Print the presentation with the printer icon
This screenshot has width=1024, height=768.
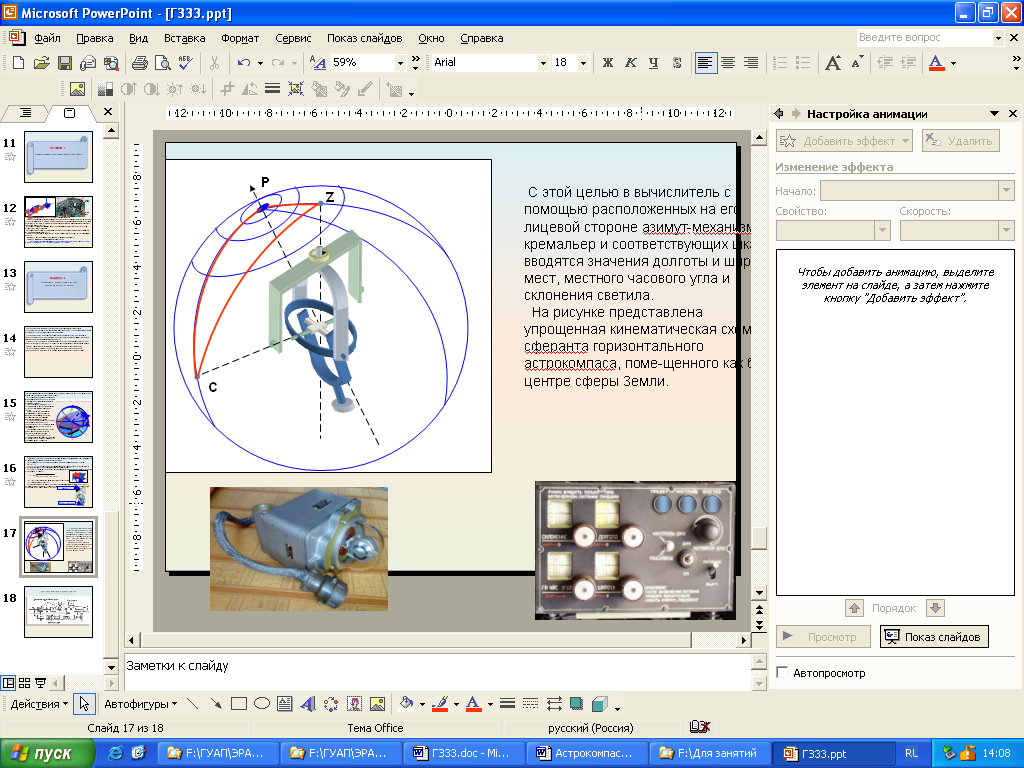coord(139,63)
